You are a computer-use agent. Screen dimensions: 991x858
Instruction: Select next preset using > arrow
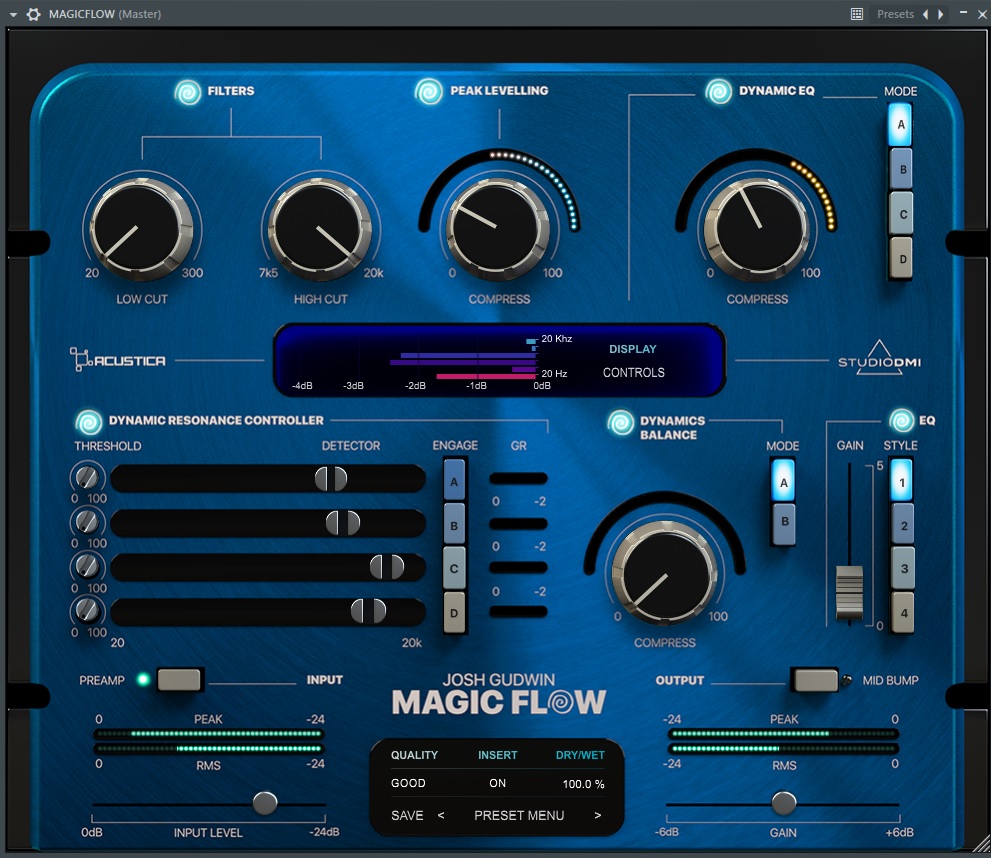[x=598, y=816]
